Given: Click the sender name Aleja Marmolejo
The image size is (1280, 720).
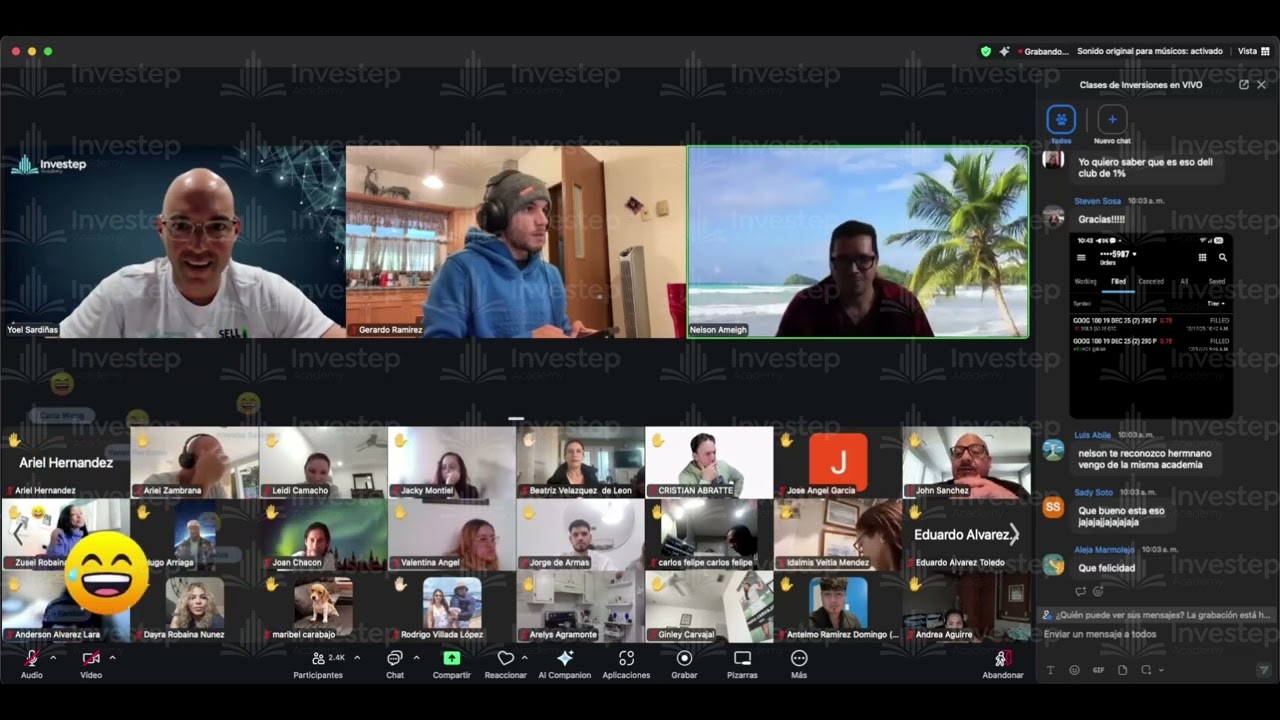Looking at the screenshot, I should pyautogui.click(x=1104, y=549).
